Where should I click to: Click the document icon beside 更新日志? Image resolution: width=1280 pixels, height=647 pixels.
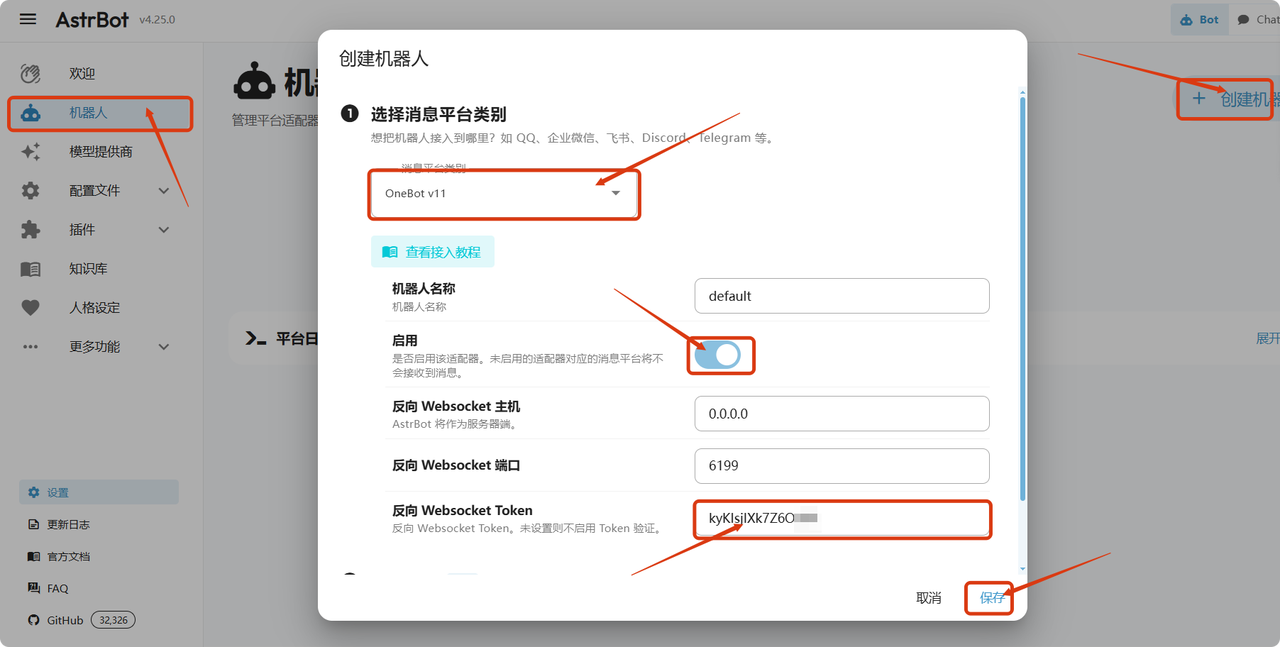34,525
